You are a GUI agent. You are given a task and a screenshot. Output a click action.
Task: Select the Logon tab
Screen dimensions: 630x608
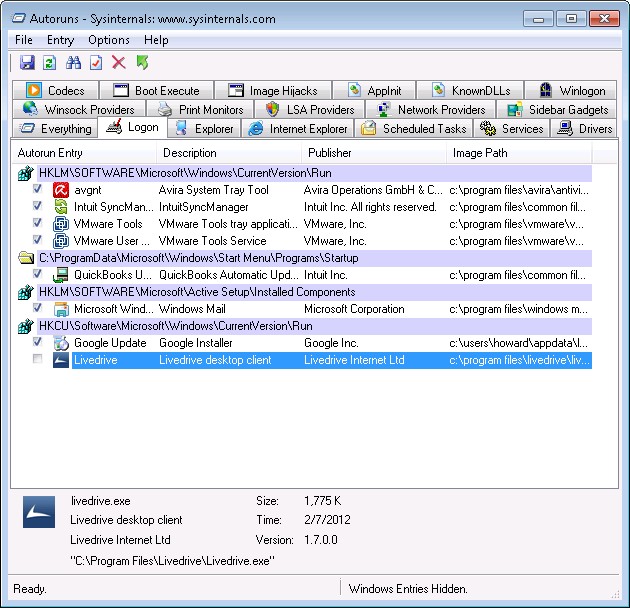tap(133, 127)
